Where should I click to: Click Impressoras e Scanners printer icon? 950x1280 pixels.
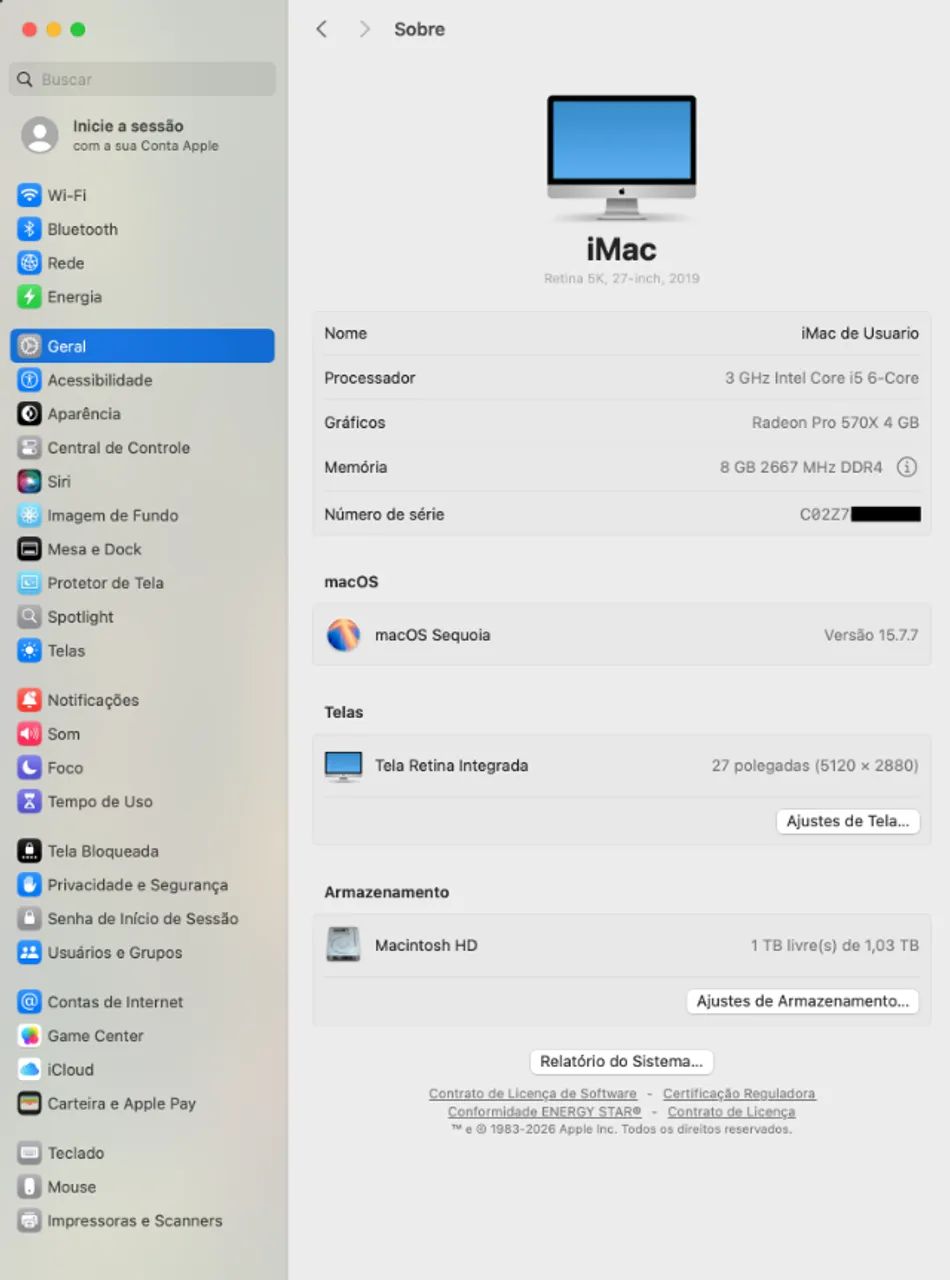pos(30,1221)
